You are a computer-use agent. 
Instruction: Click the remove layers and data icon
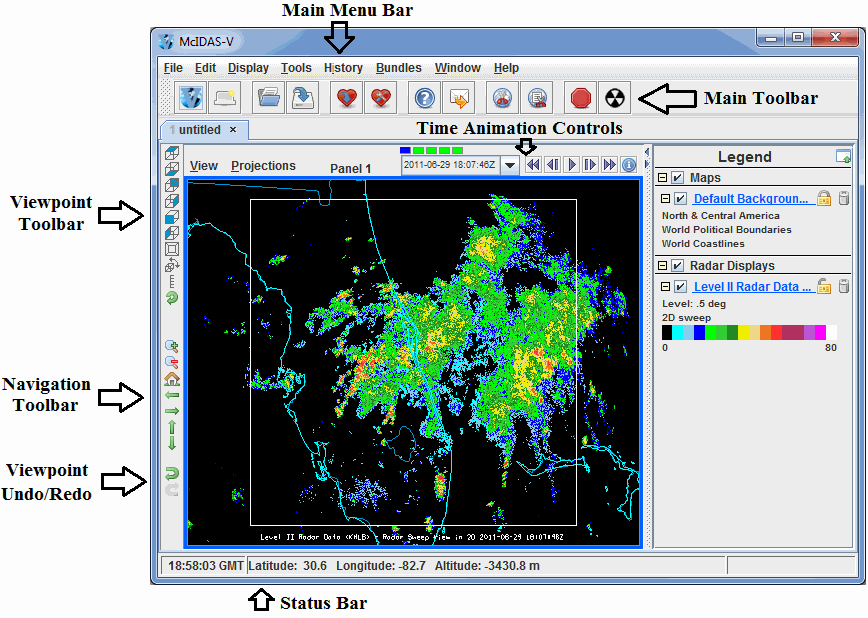click(537, 98)
